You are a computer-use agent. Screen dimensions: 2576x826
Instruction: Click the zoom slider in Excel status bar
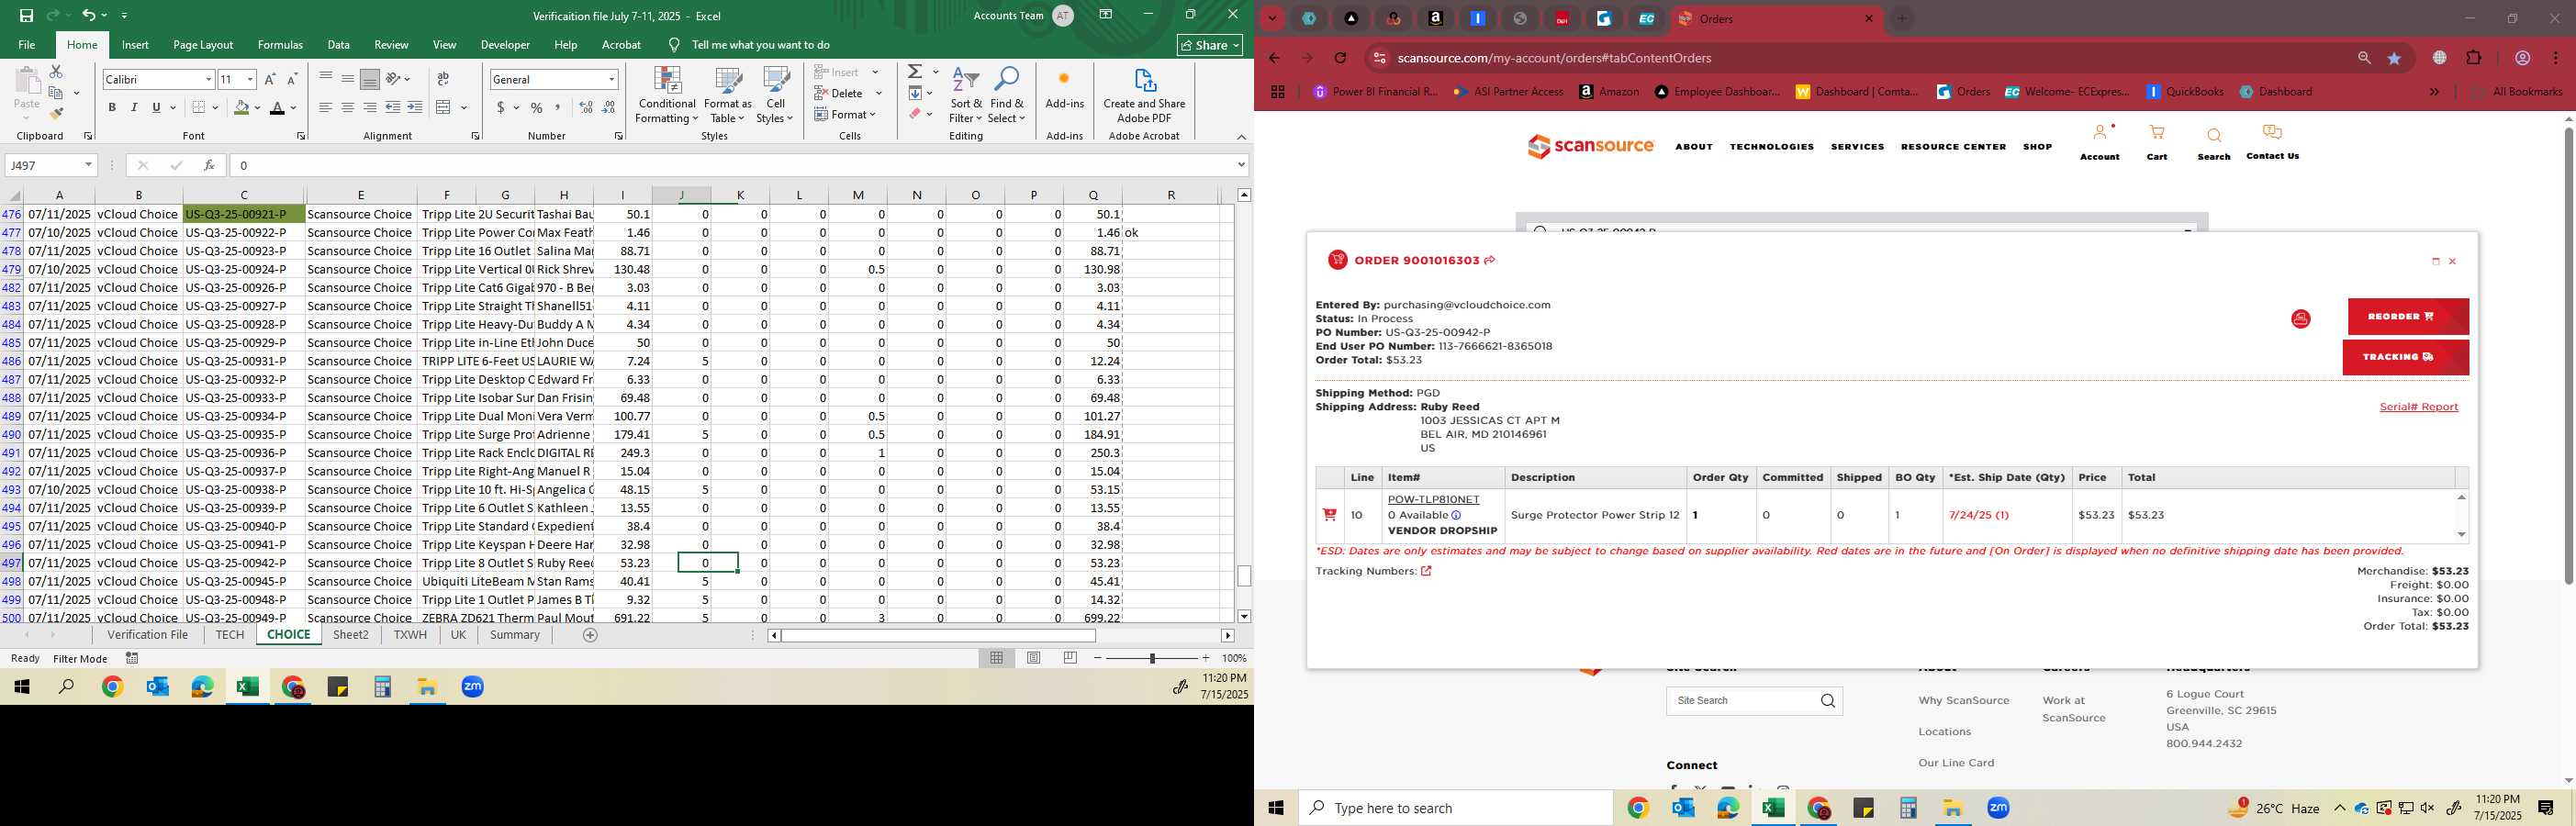point(1152,658)
